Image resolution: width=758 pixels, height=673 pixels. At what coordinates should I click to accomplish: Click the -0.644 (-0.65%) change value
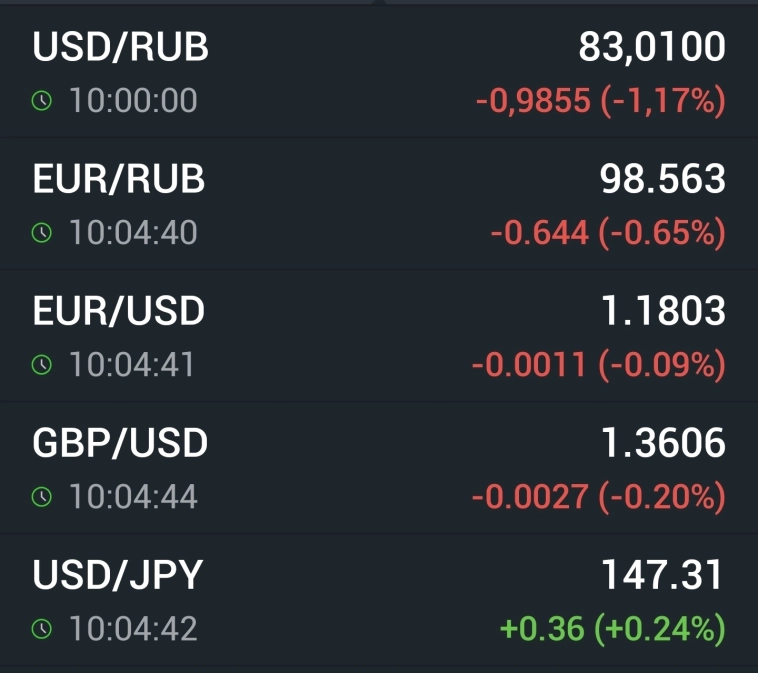(x=607, y=233)
